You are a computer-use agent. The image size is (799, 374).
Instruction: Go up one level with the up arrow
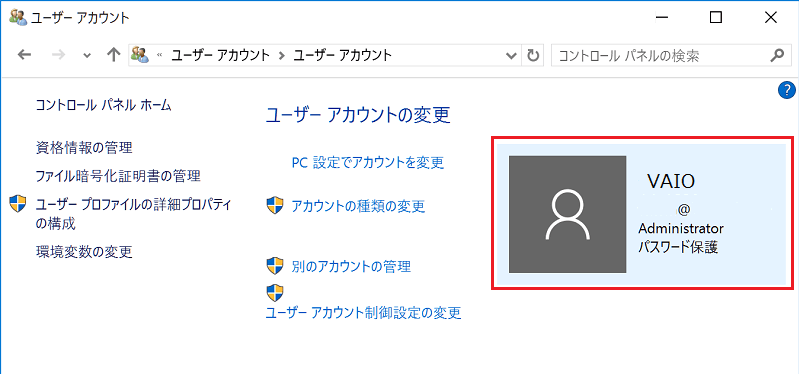click(113, 55)
